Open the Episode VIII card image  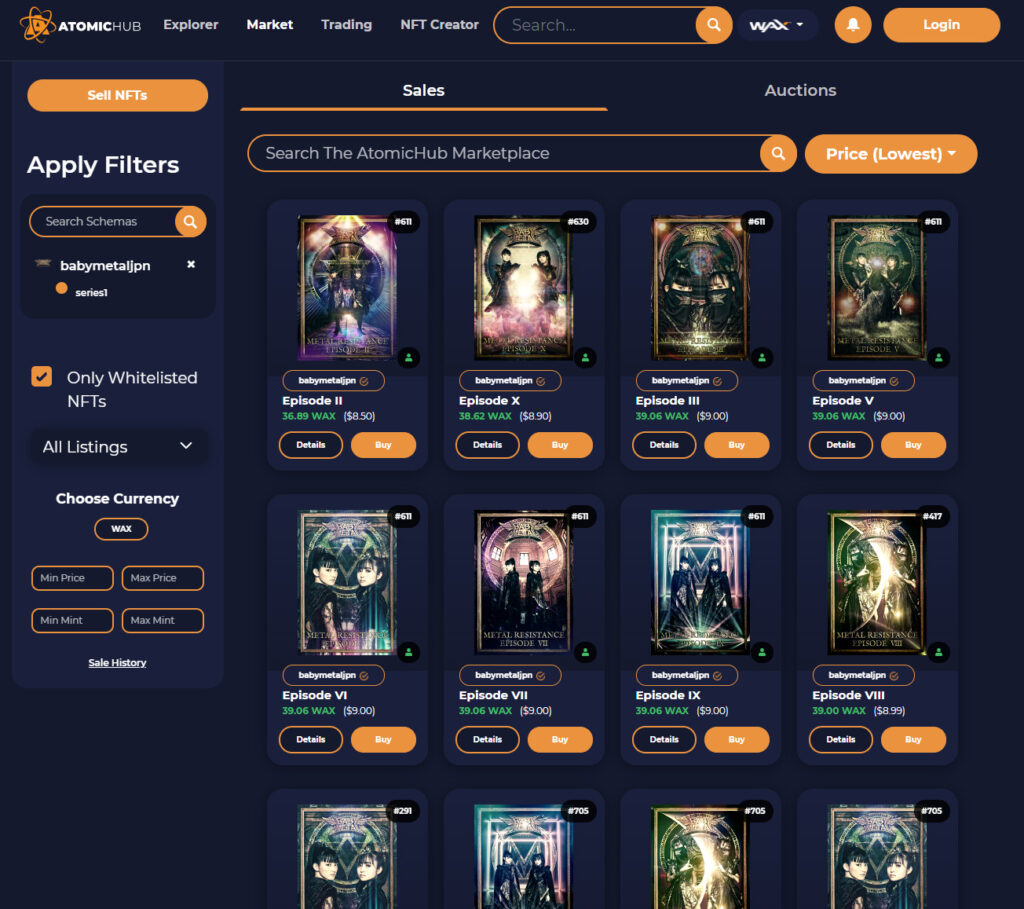point(877,582)
